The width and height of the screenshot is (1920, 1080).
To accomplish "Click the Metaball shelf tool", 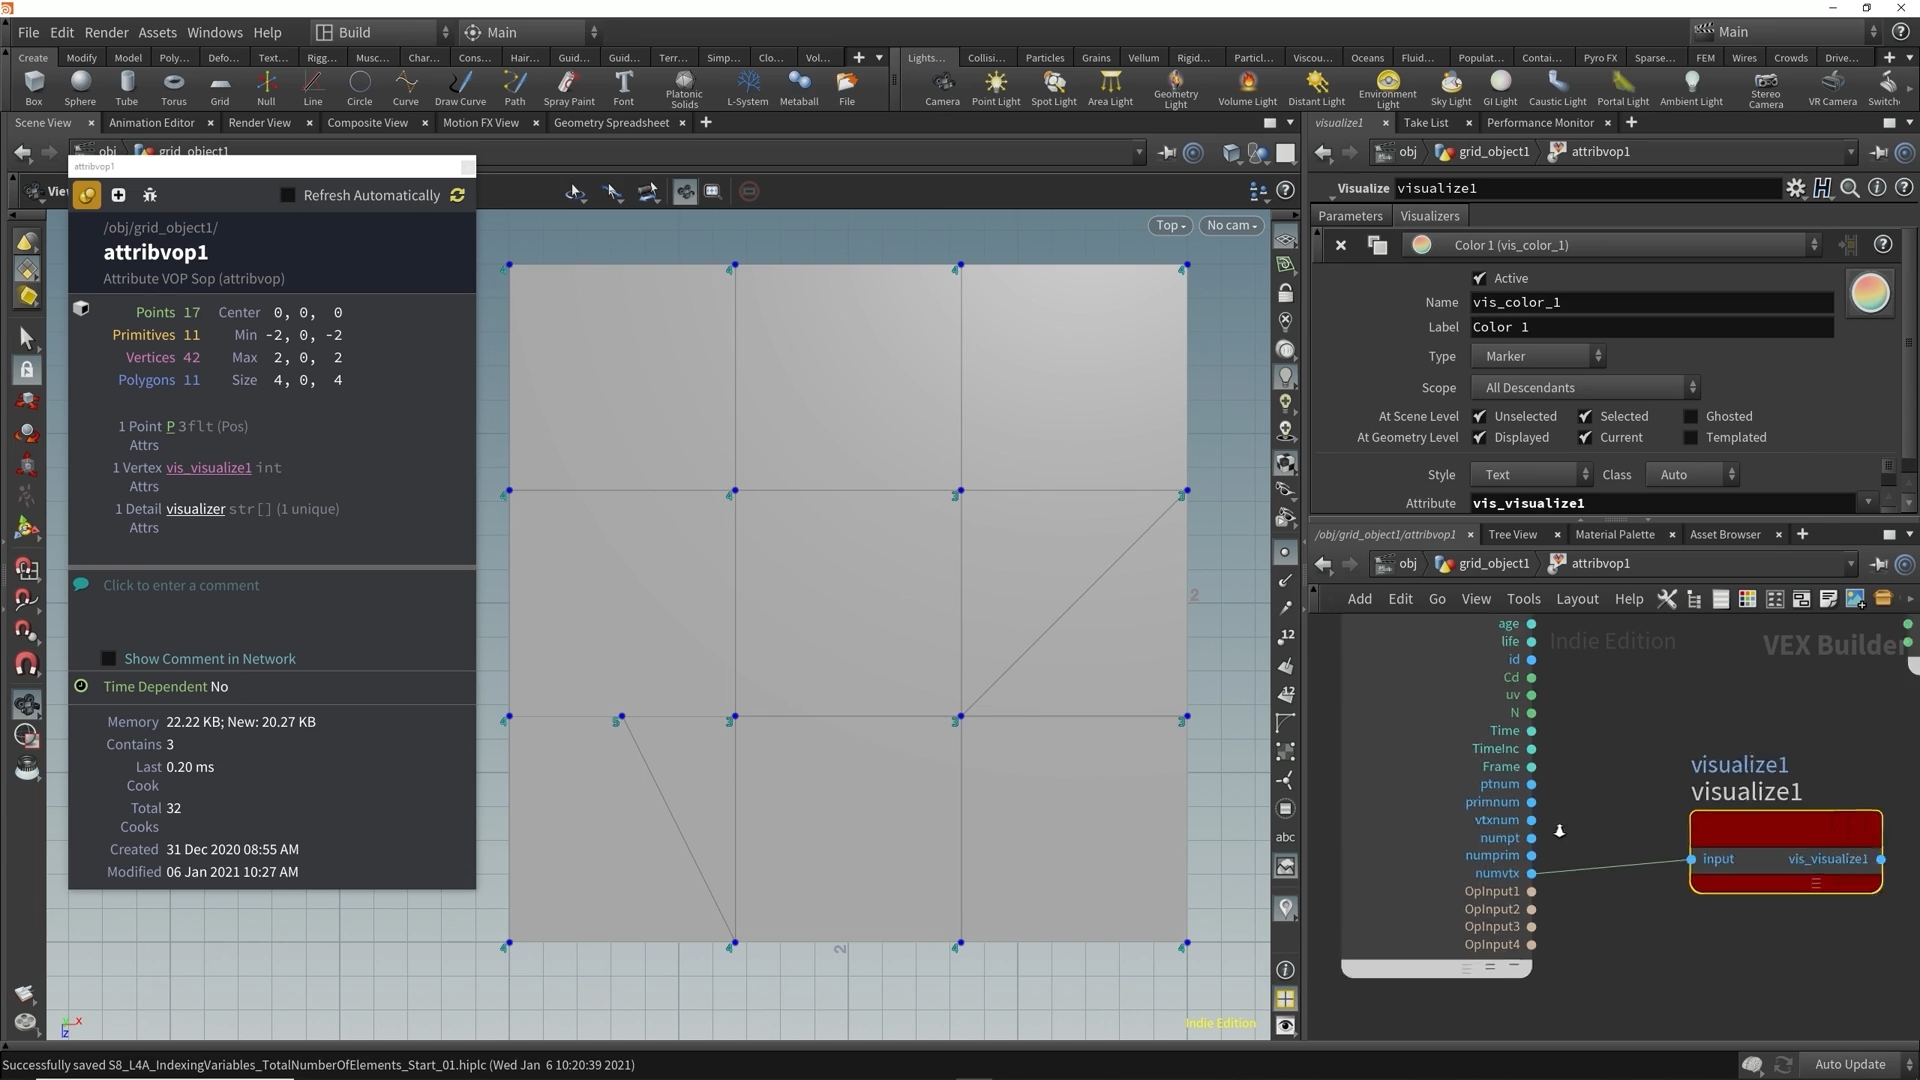I will (798, 87).
